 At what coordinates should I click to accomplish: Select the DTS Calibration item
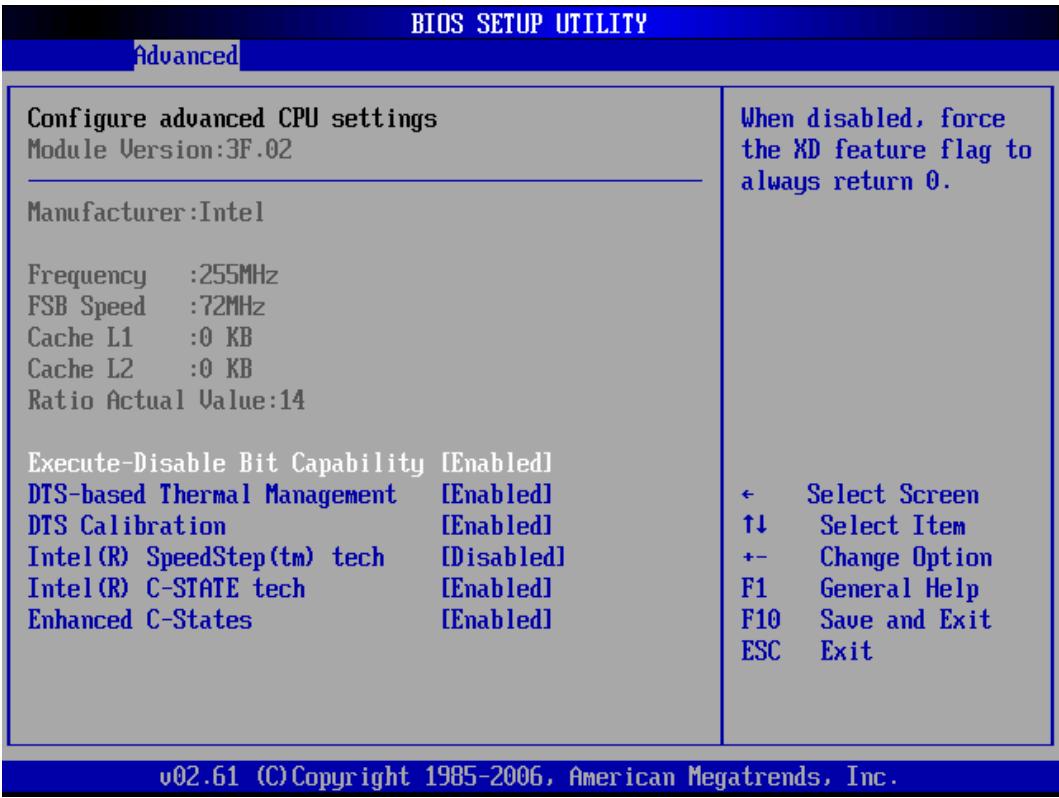[127, 525]
